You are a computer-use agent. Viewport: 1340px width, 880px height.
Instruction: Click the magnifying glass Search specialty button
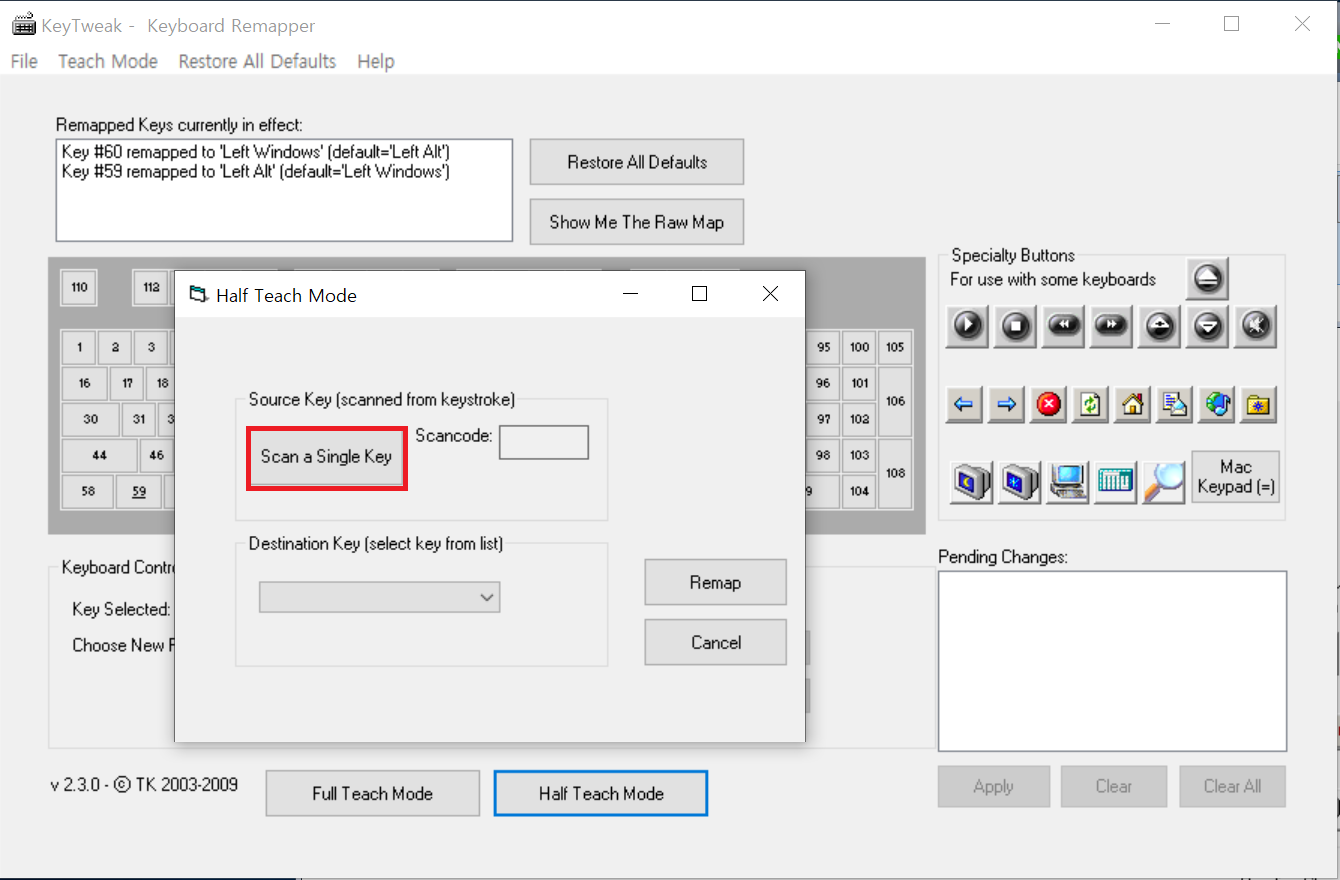1163,481
